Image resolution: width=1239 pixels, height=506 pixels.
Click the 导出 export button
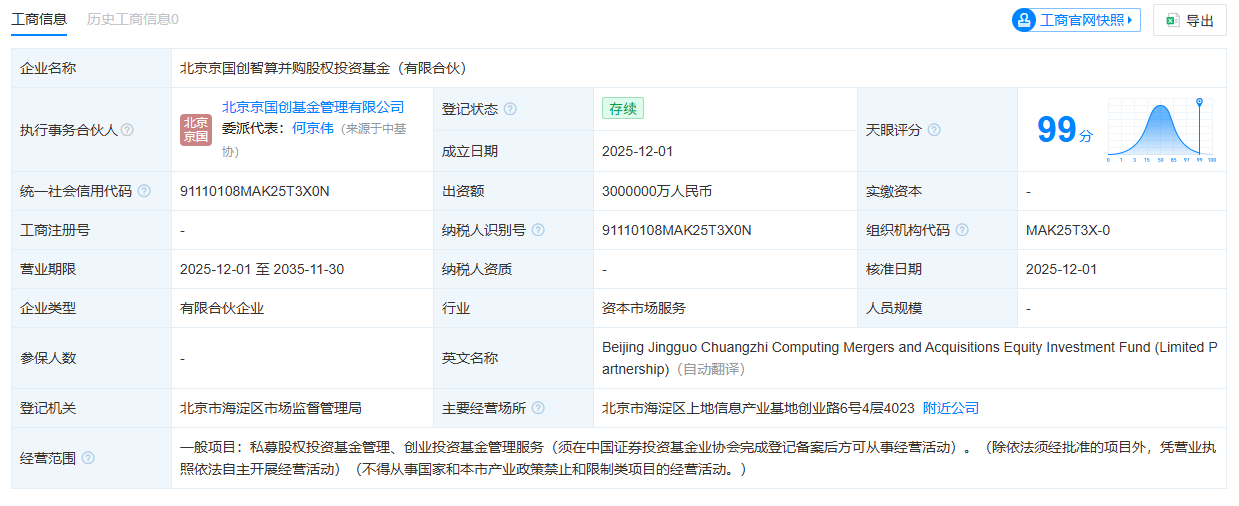1189,20
